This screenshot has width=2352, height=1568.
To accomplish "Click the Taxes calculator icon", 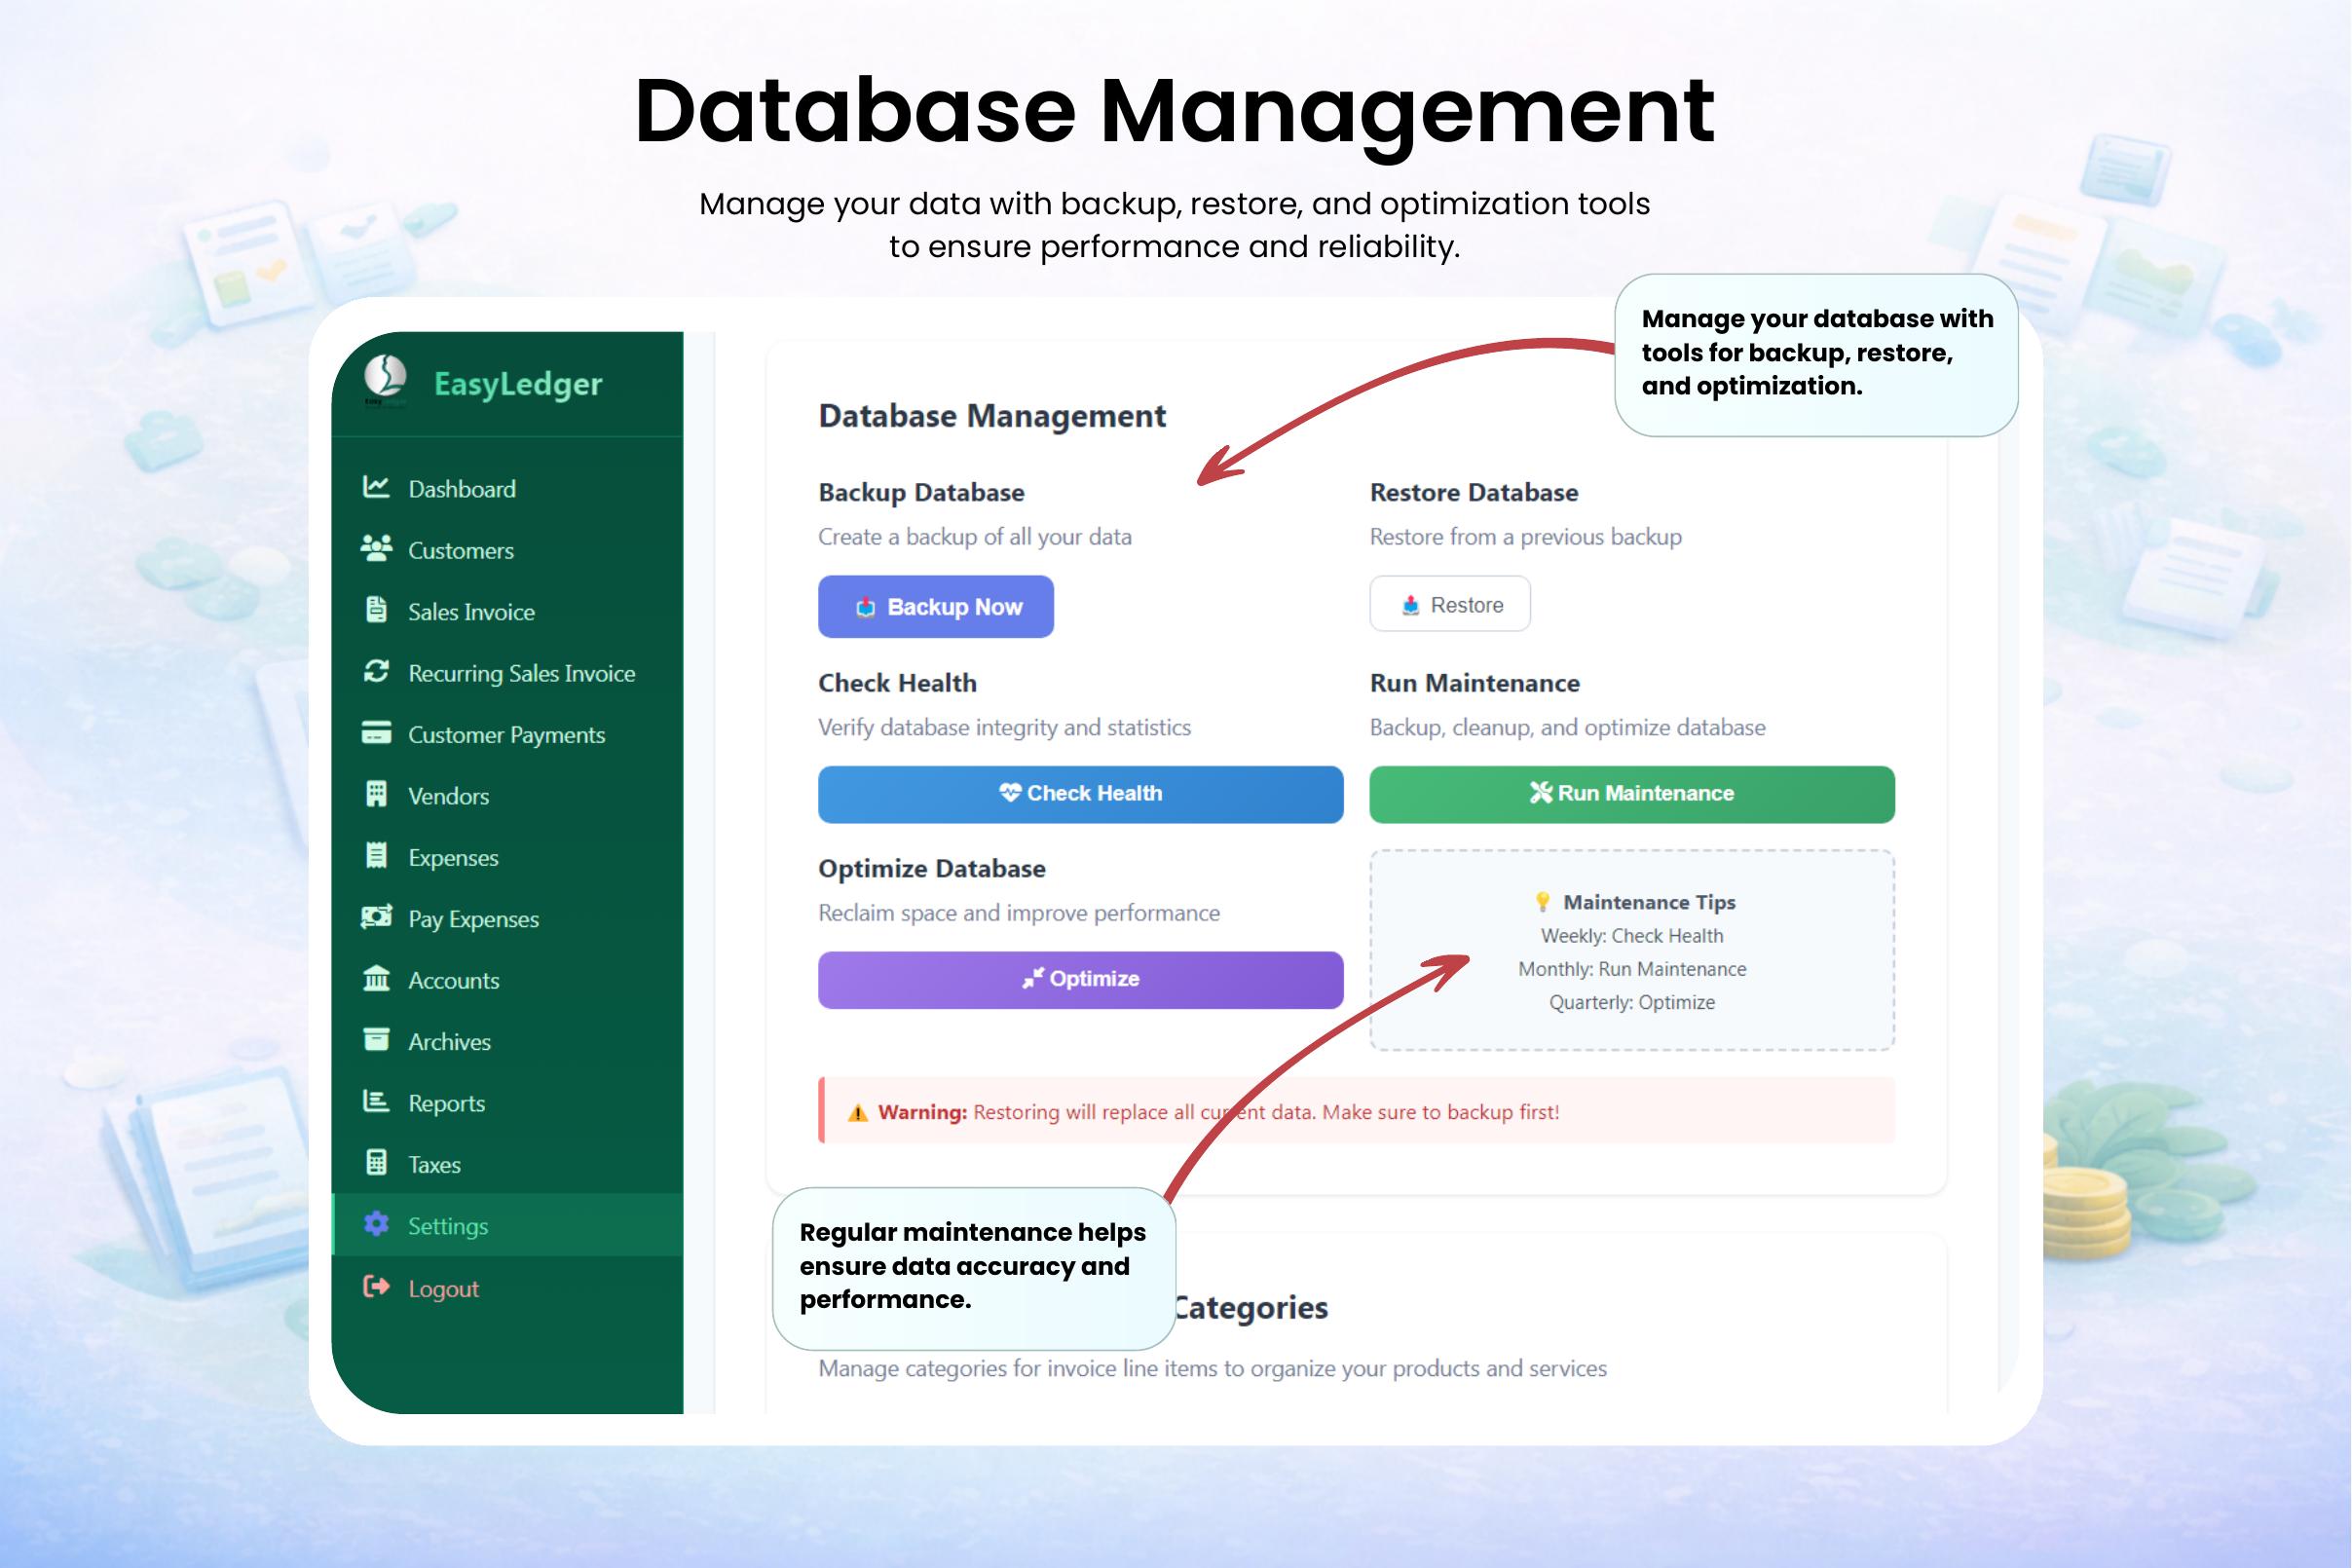I will click(376, 1163).
